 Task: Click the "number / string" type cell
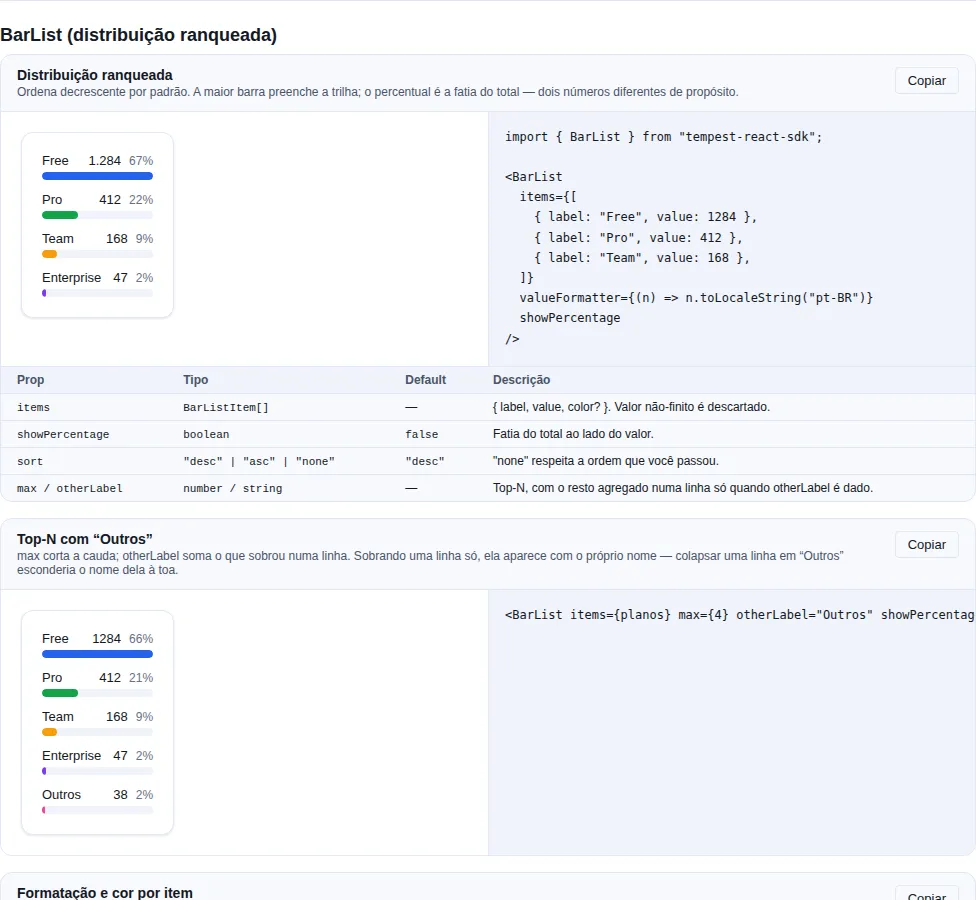[233, 489]
